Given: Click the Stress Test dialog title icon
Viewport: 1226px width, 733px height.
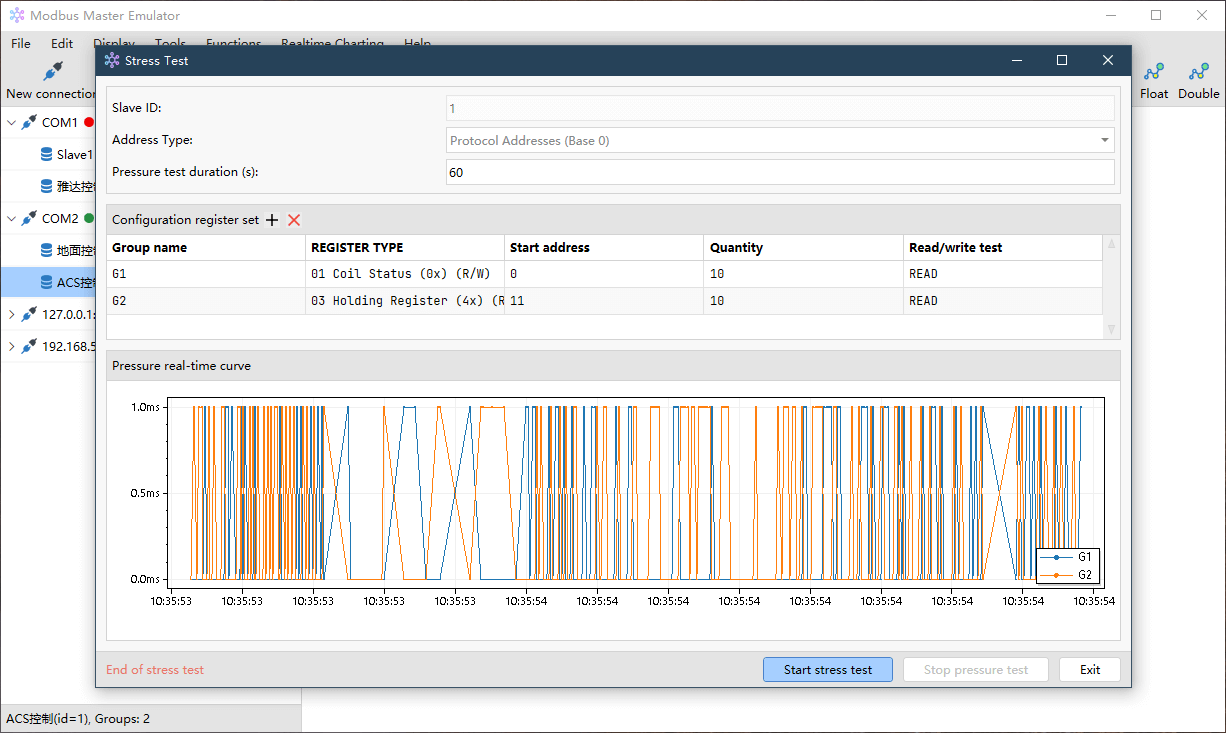Looking at the screenshot, I should 112,61.
